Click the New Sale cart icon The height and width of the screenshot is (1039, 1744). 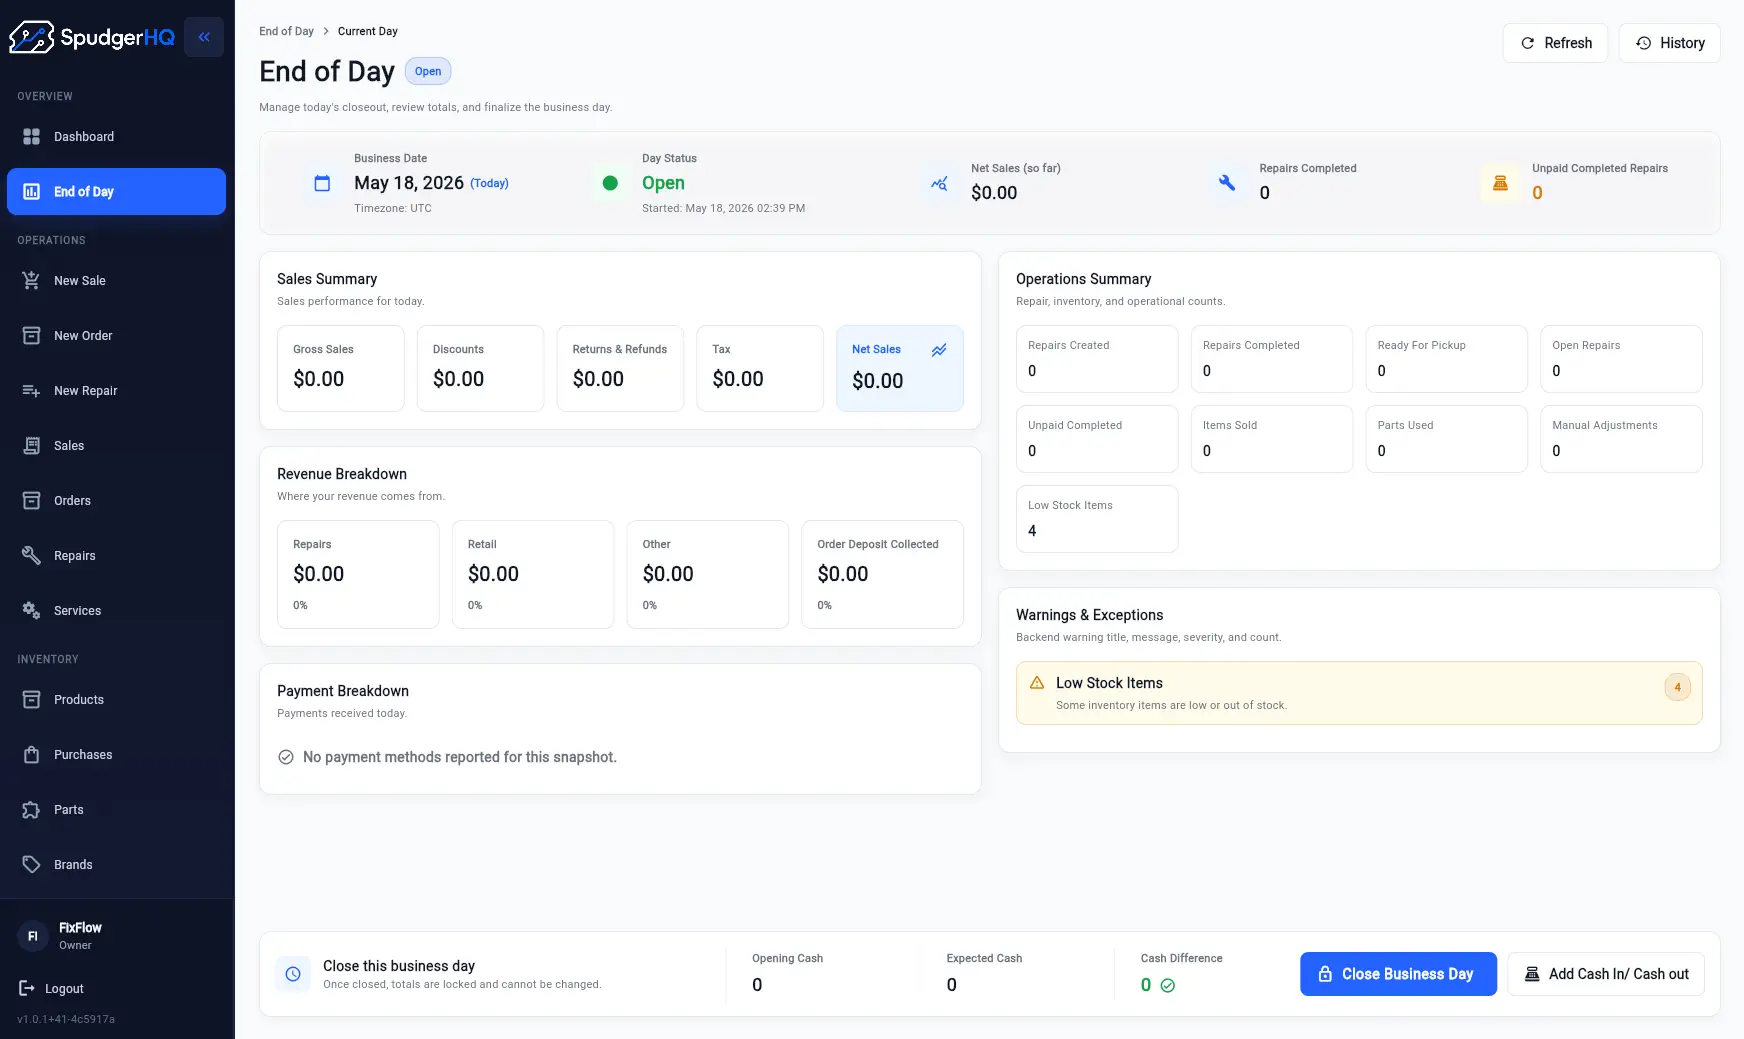click(31, 281)
